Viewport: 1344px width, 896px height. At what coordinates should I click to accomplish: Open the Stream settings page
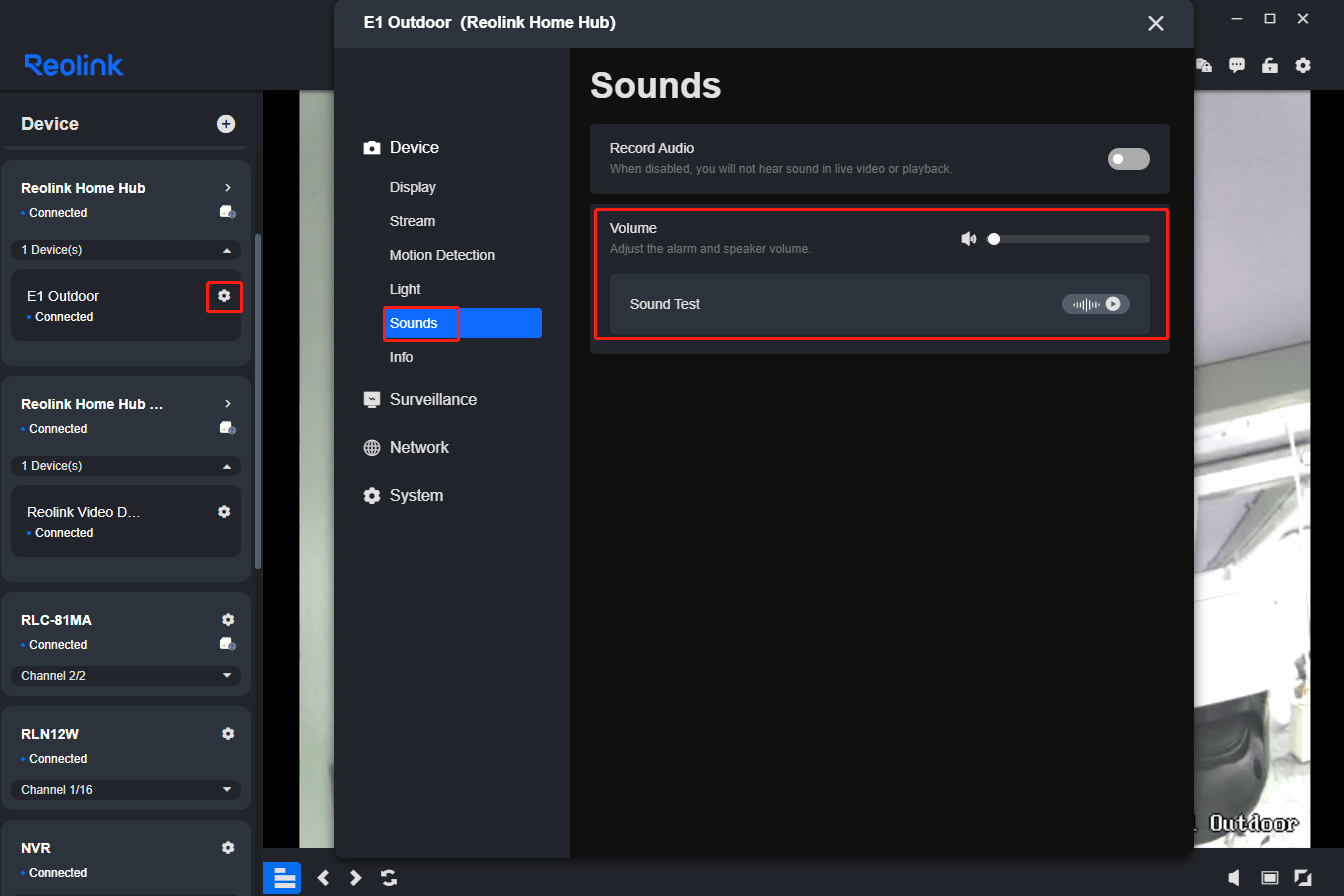click(412, 221)
